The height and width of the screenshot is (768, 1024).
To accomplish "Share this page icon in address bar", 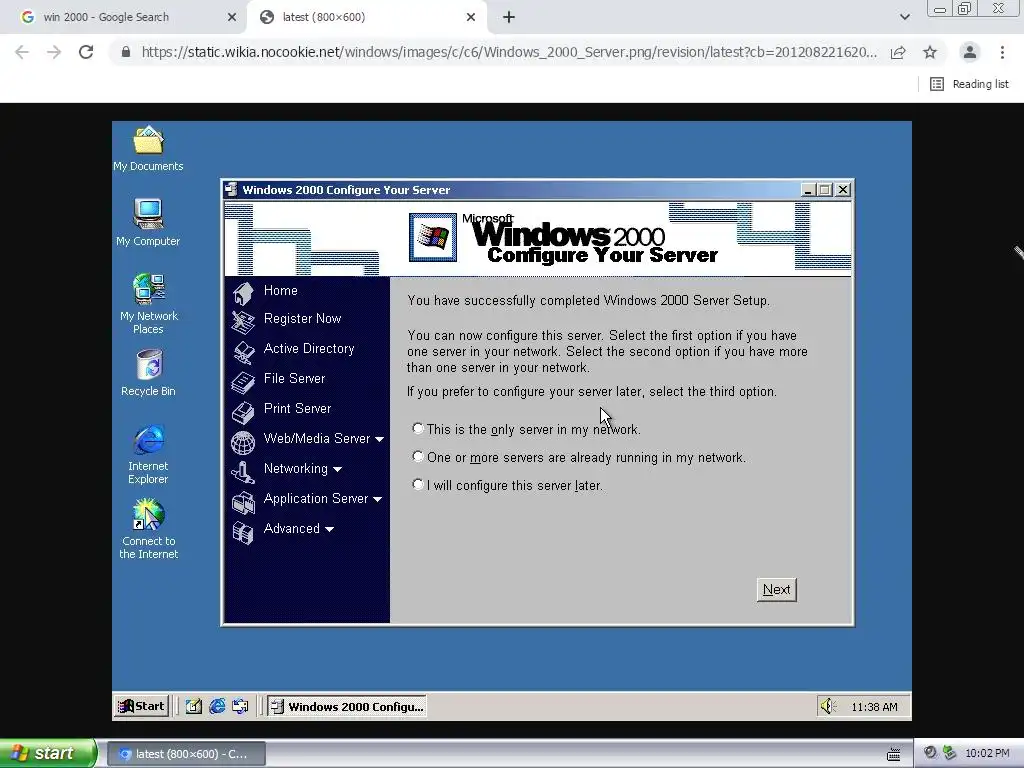I will pos(898,52).
